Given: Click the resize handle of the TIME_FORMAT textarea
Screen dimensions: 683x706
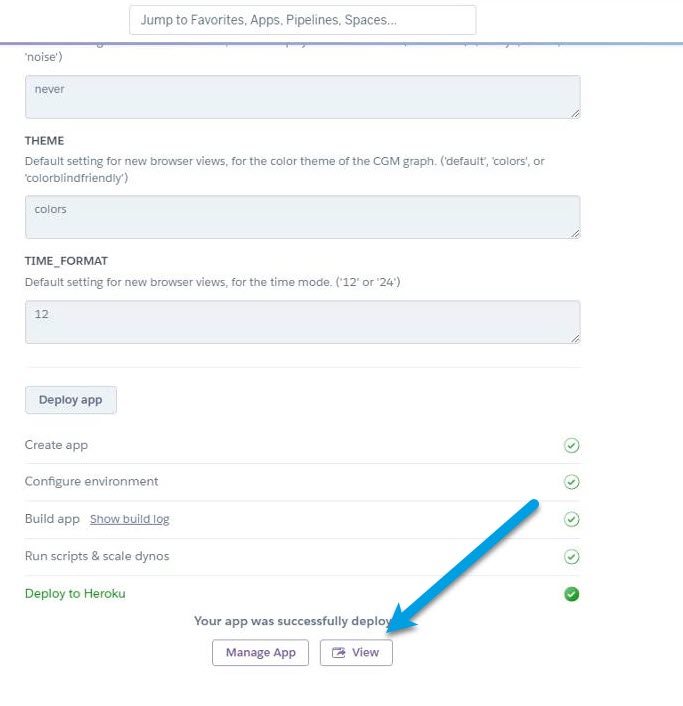Looking at the screenshot, I should [575, 338].
